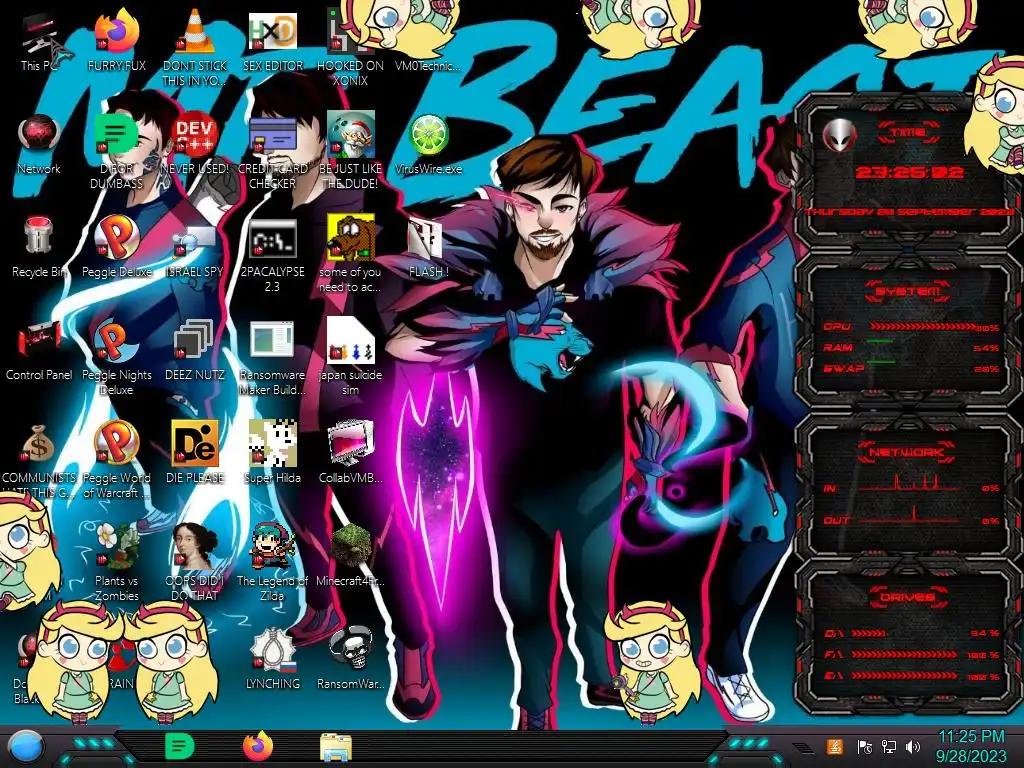Open the HxD hex editor desktop shortcut
This screenshot has width=1024, height=768.
(272, 42)
